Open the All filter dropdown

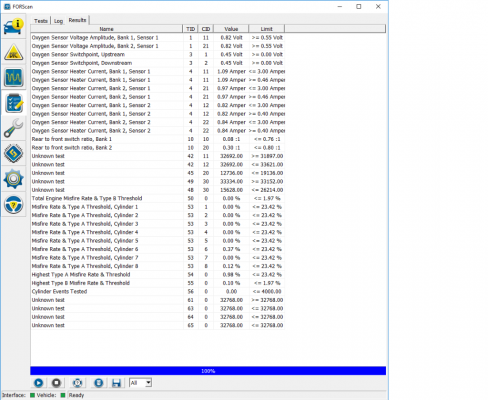click(140, 383)
